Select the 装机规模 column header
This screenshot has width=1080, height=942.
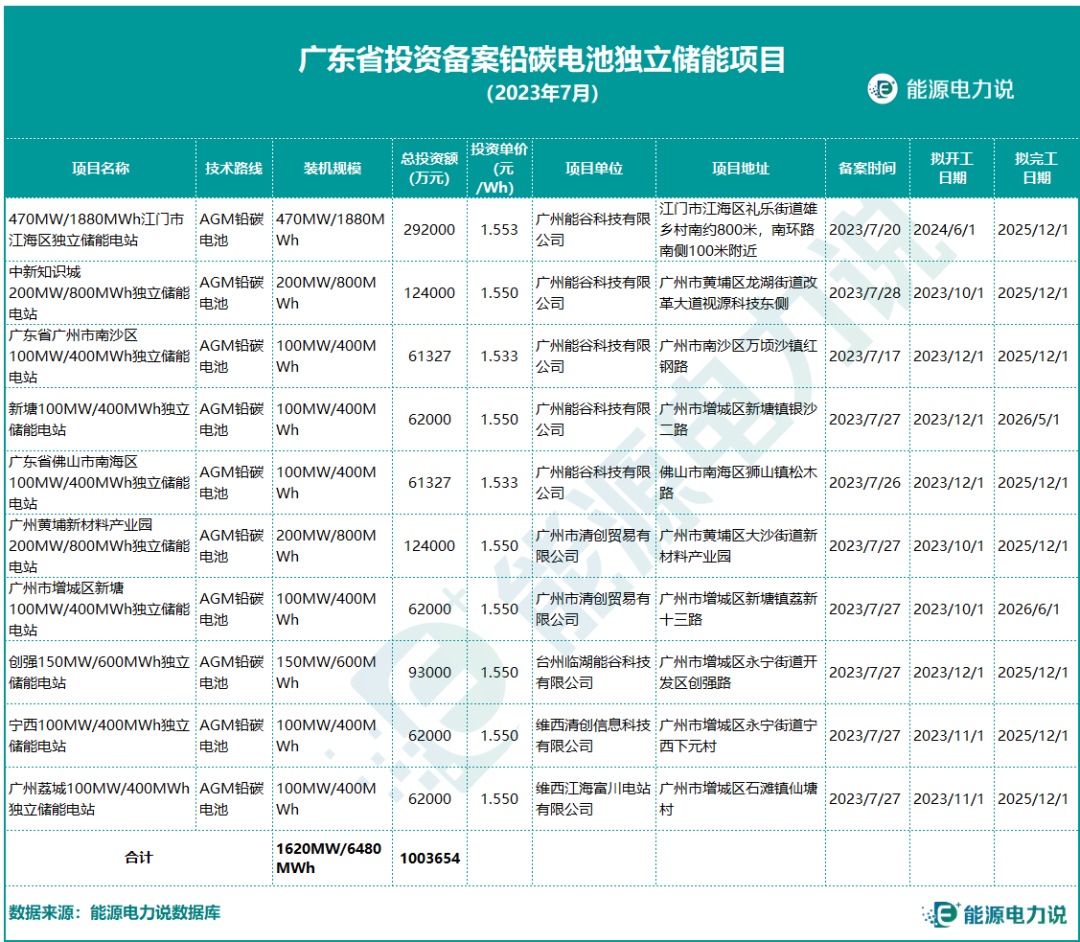point(333,169)
